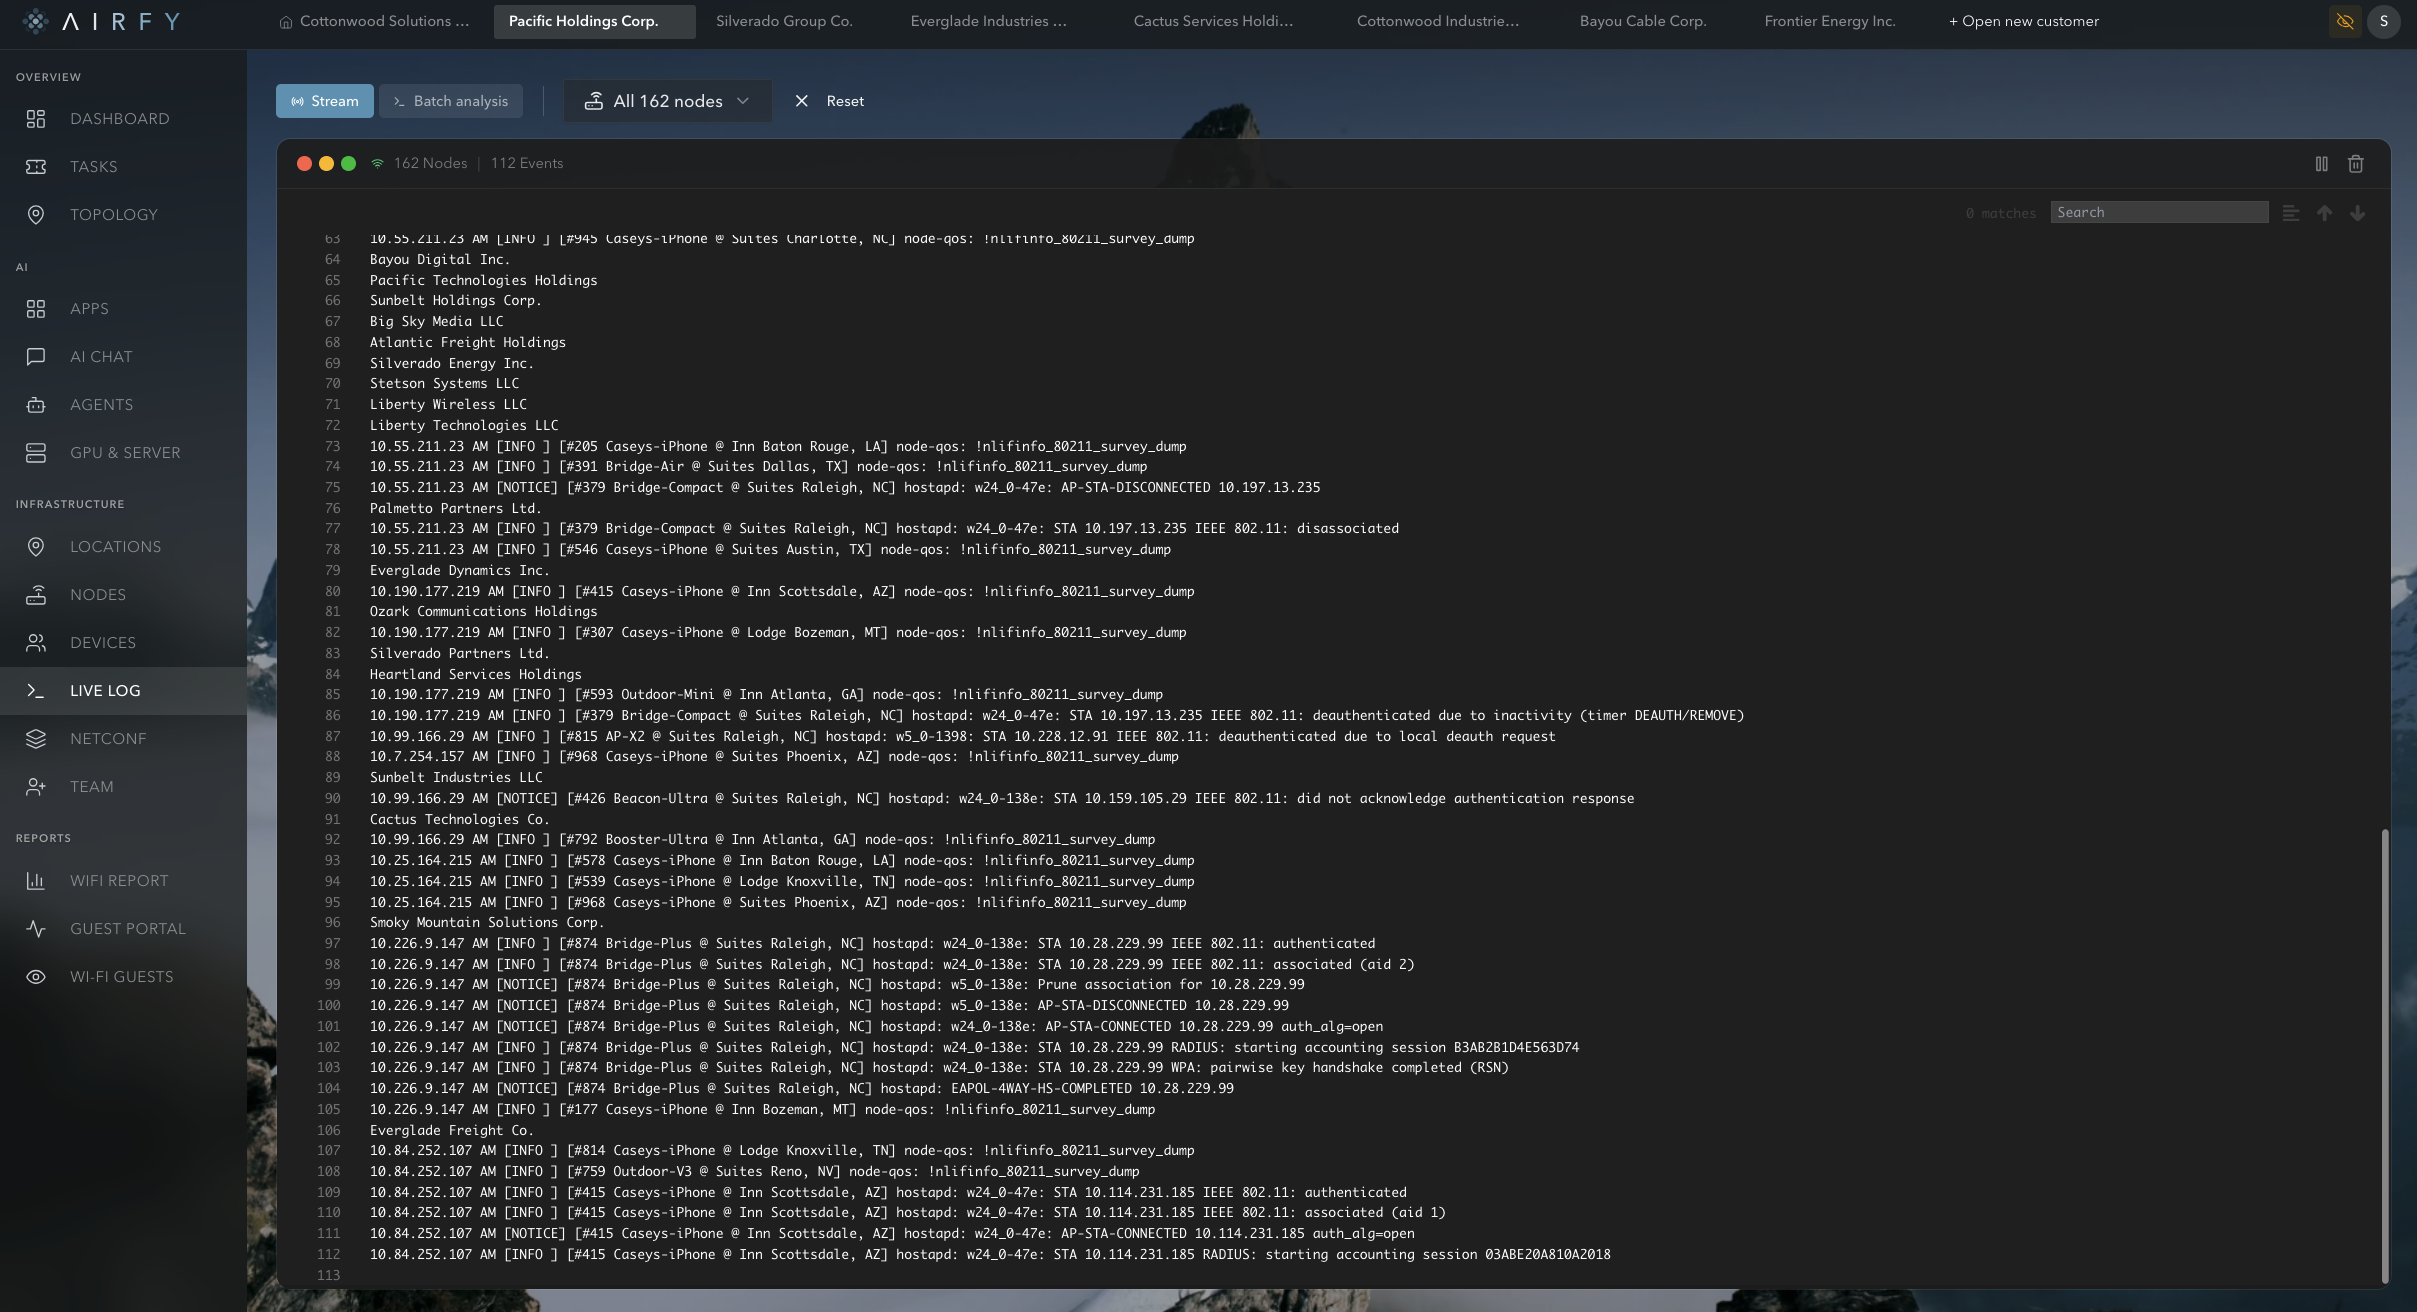The width and height of the screenshot is (2417, 1312).
Task: Click the red window dot
Action: (304, 164)
